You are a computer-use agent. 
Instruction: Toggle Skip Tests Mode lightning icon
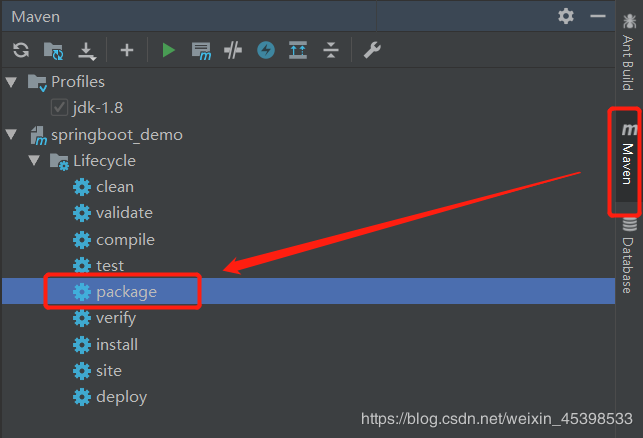(266, 50)
